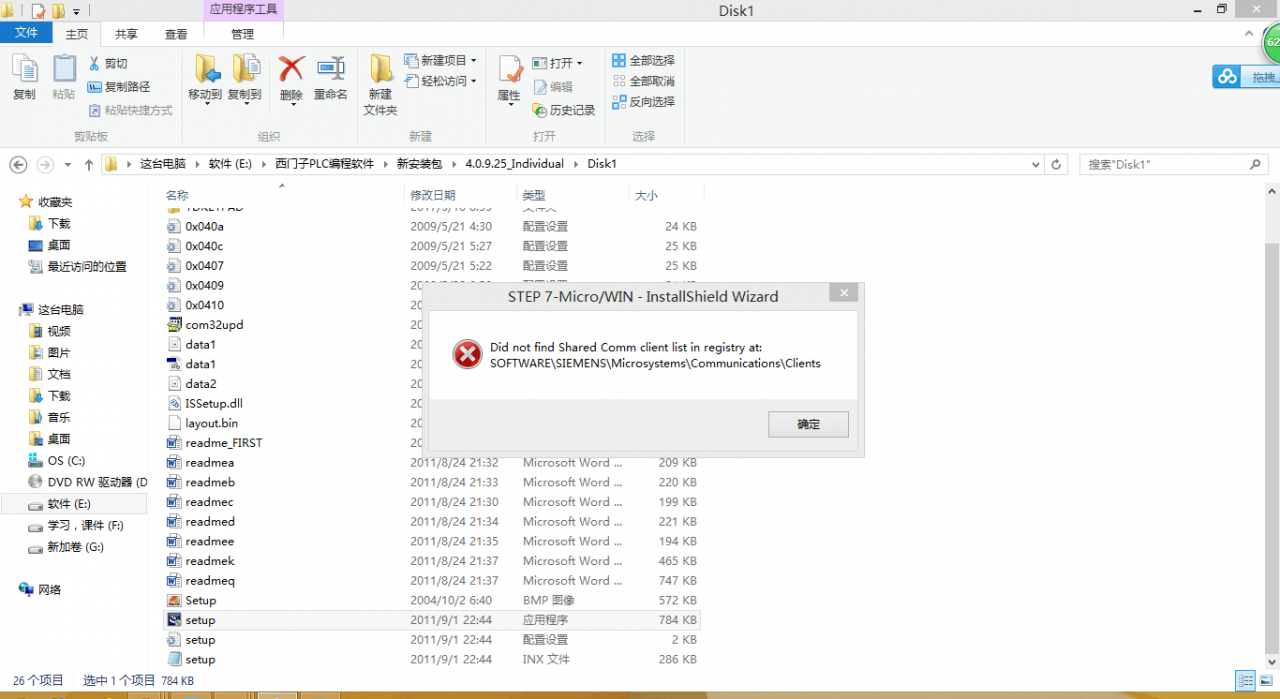Sort by the Name (名称) column header
The image size is (1280, 699).
pos(177,195)
